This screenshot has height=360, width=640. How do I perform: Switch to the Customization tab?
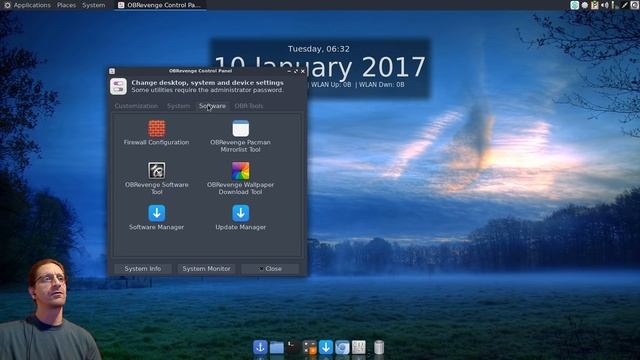pos(136,106)
